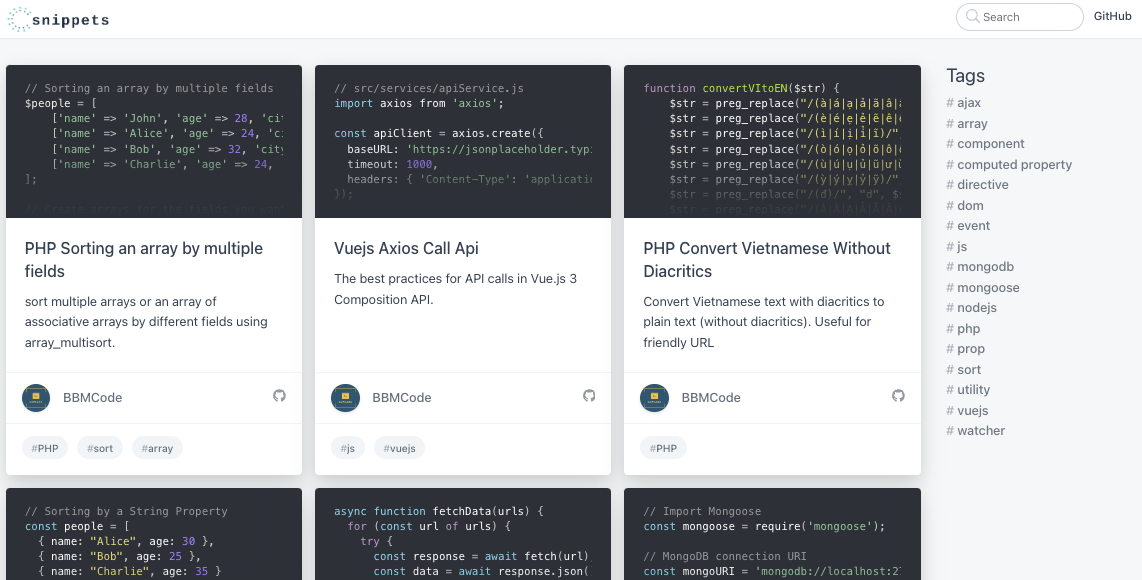Screen dimensions: 1142x580
Task: Select the #PHP tag pill on Sorting card
Action: (45, 447)
